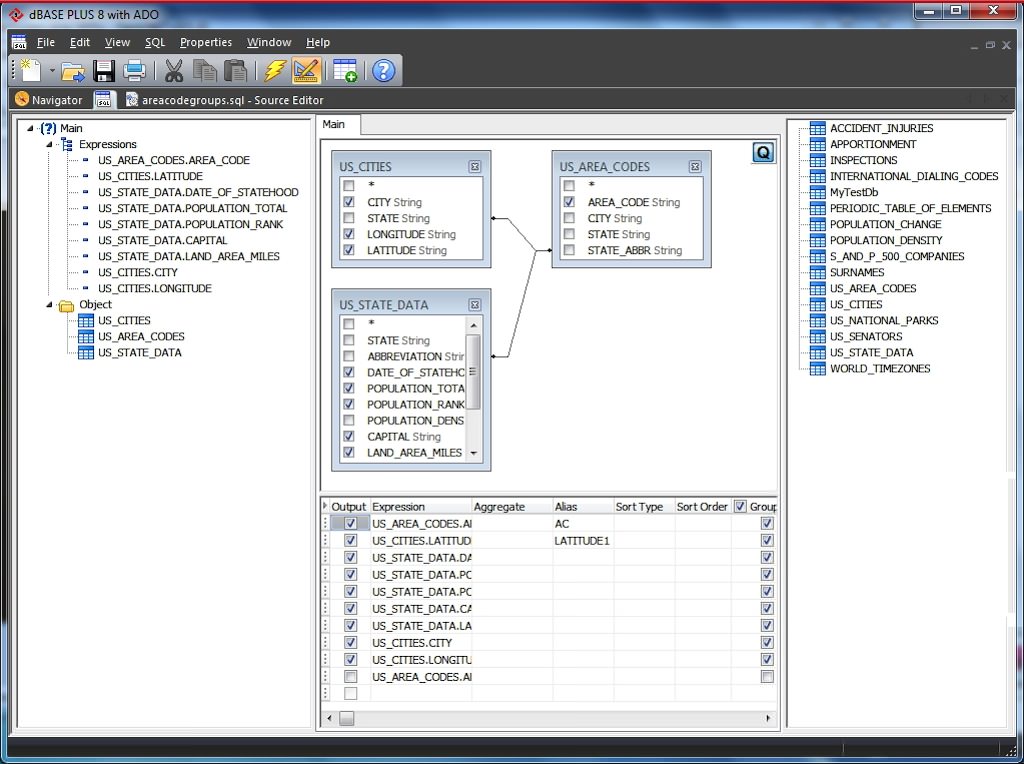The image size is (1024, 764).
Task: Click the horizontal scrollbar thumb in grid
Action: click(x=347, y=718)
